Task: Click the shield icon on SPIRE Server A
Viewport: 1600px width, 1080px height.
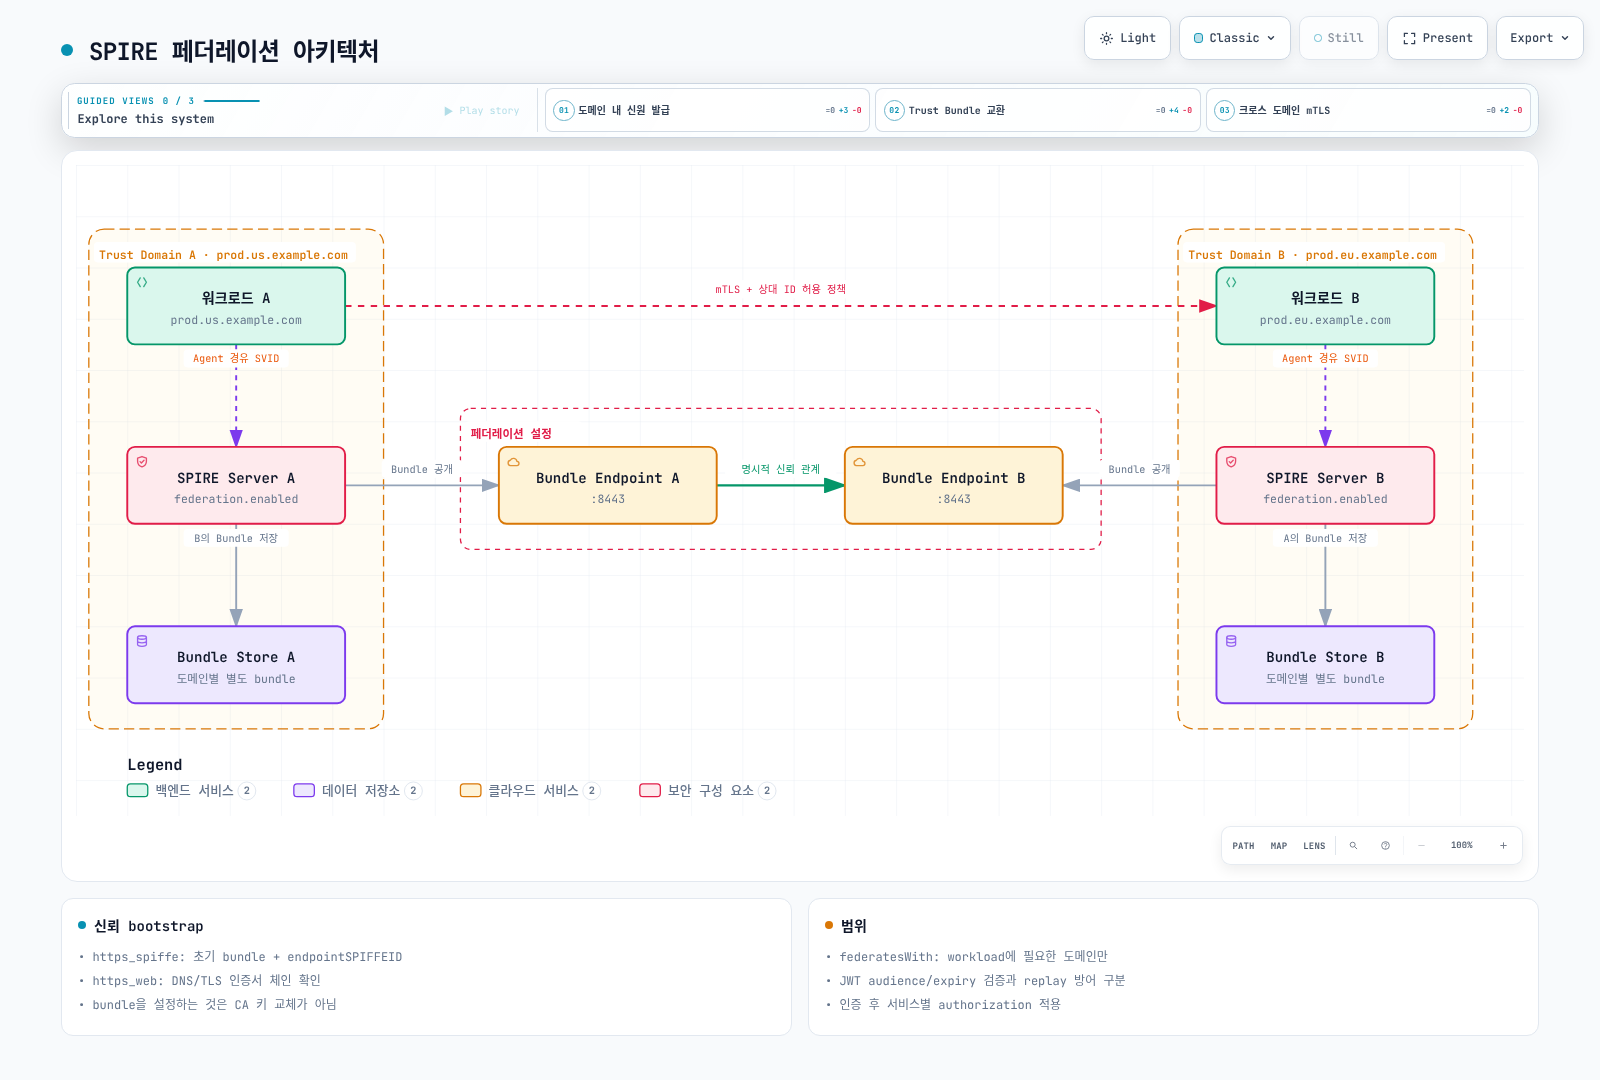Action: pos(142,462)
